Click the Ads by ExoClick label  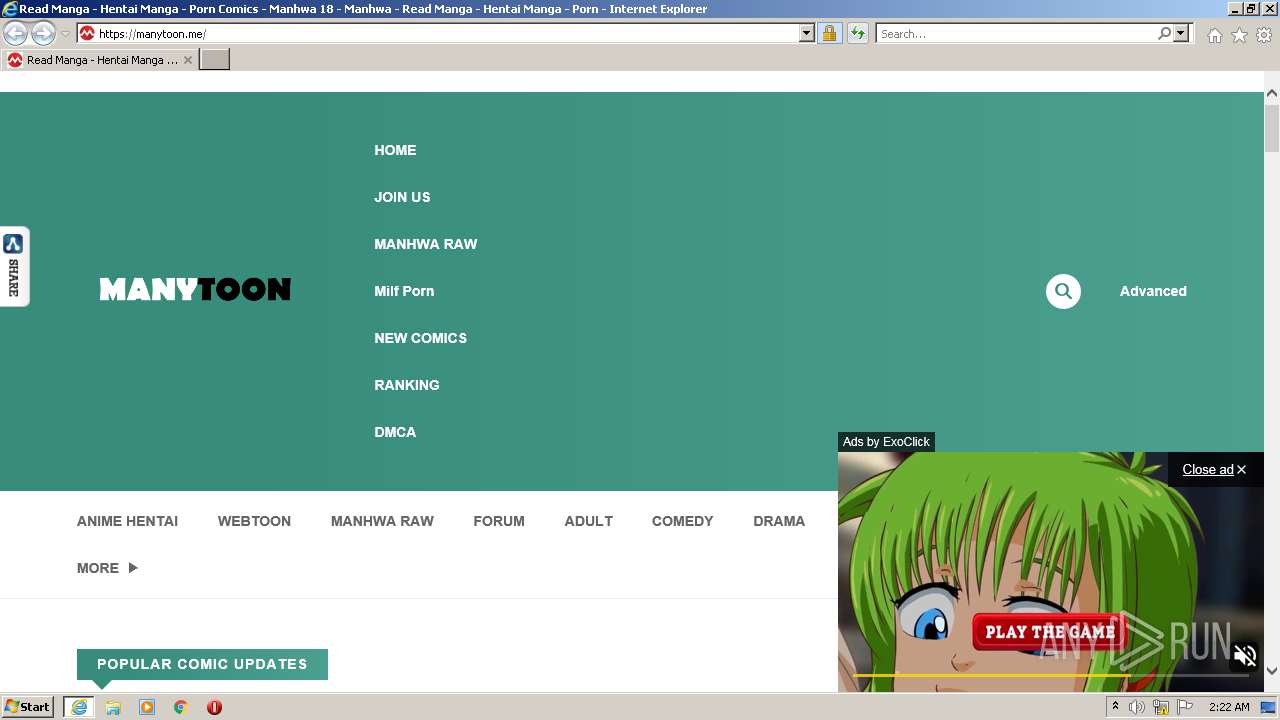(886, 442)
